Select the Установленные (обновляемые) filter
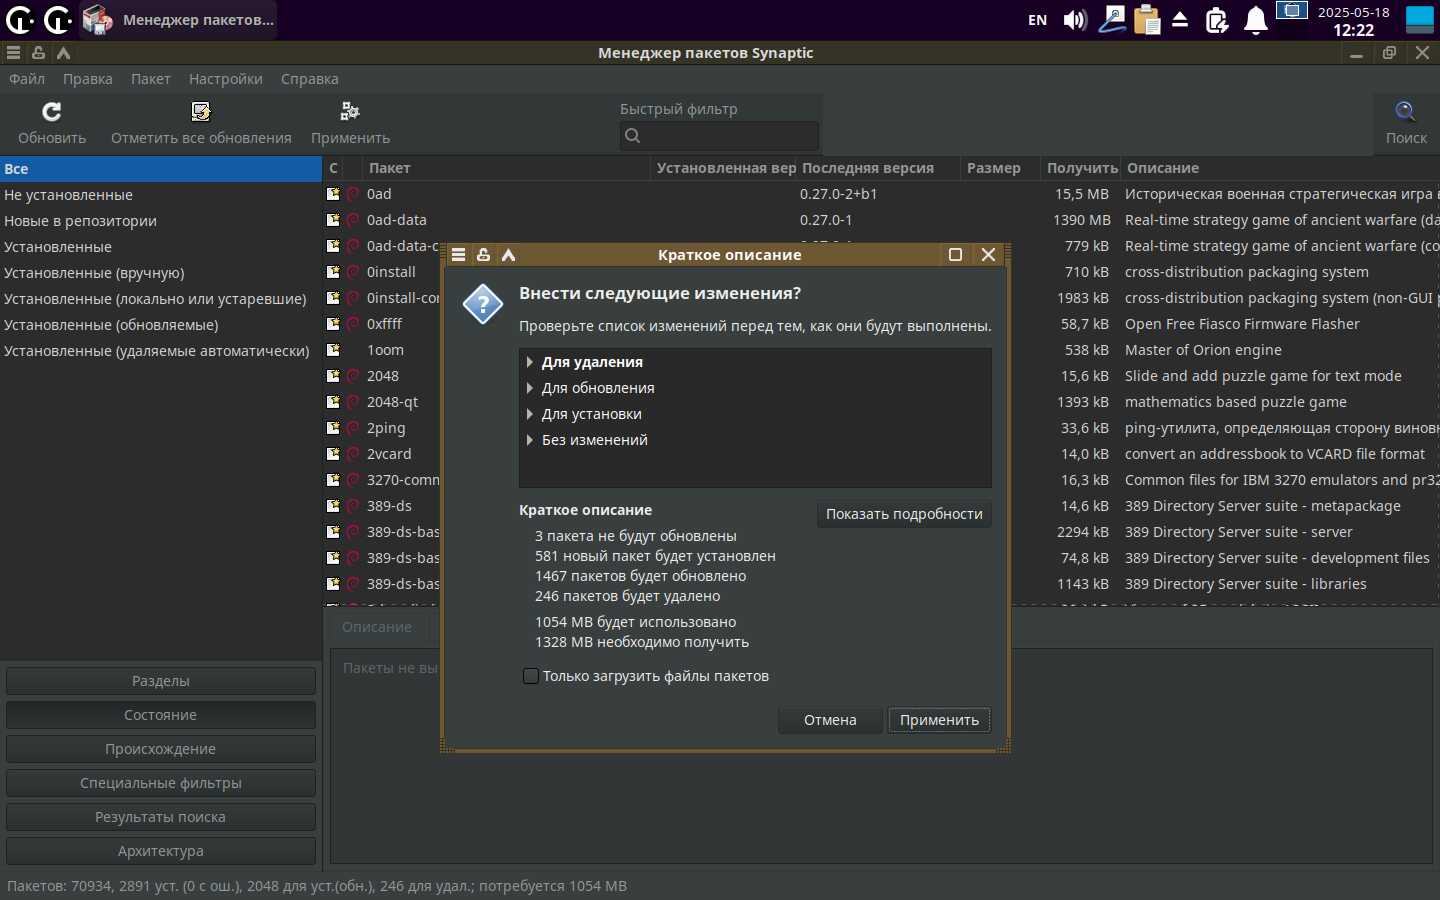Viewport: 1440px width, 900px height. 111,325
